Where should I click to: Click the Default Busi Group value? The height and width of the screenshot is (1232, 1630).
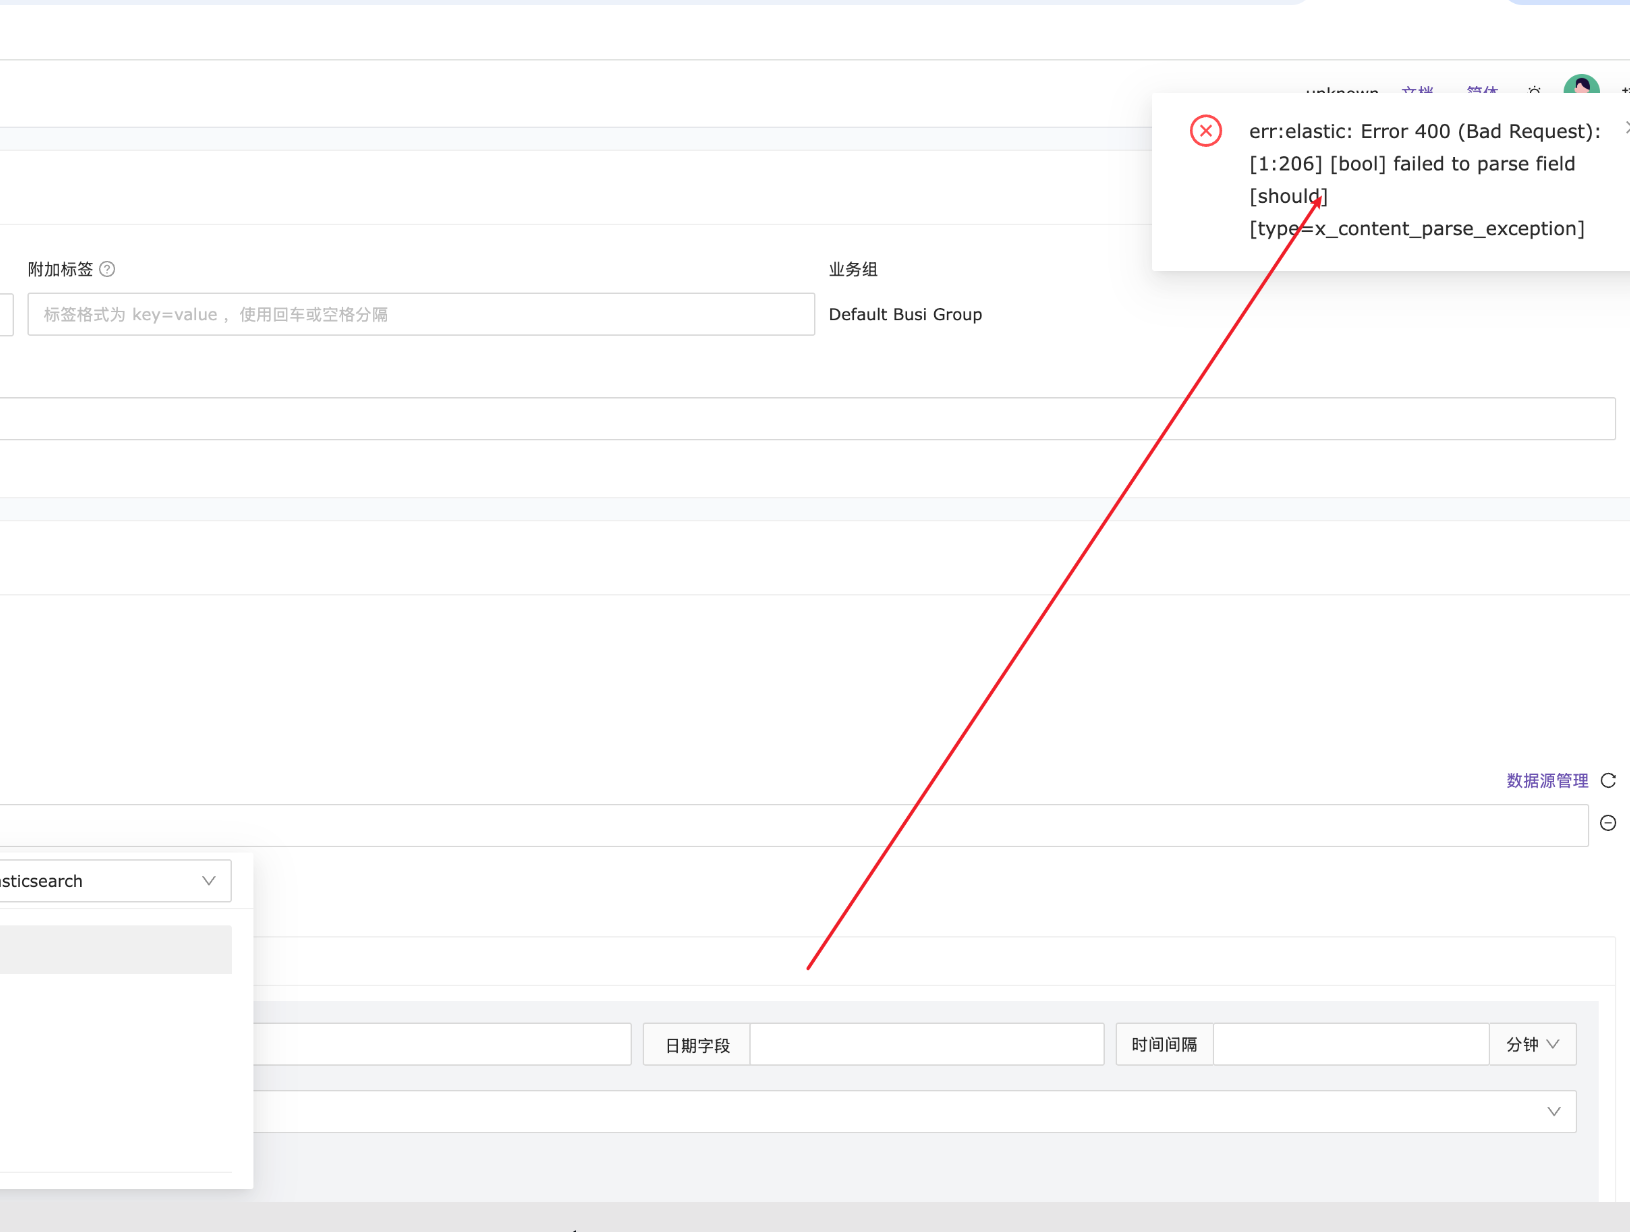(905, 314)
